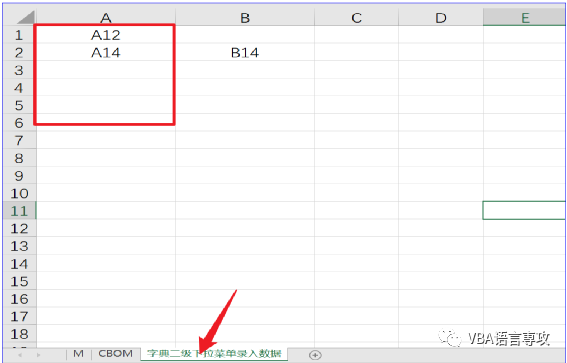The image size is (567, 363).
Task: Select row 13 header
Action: click(19, 246)
